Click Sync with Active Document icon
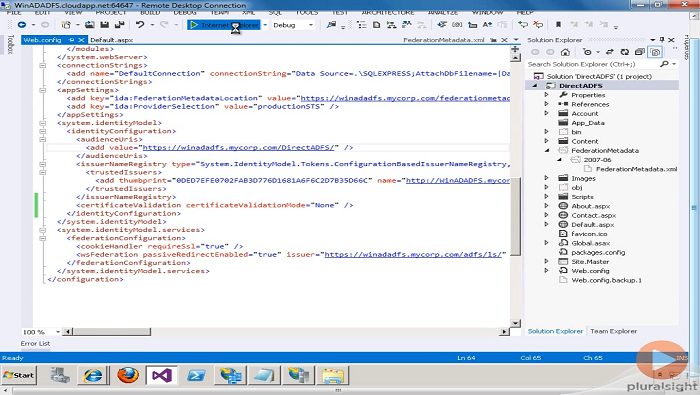Viewport: 700px width, 395px height. (x=610, y=52)
